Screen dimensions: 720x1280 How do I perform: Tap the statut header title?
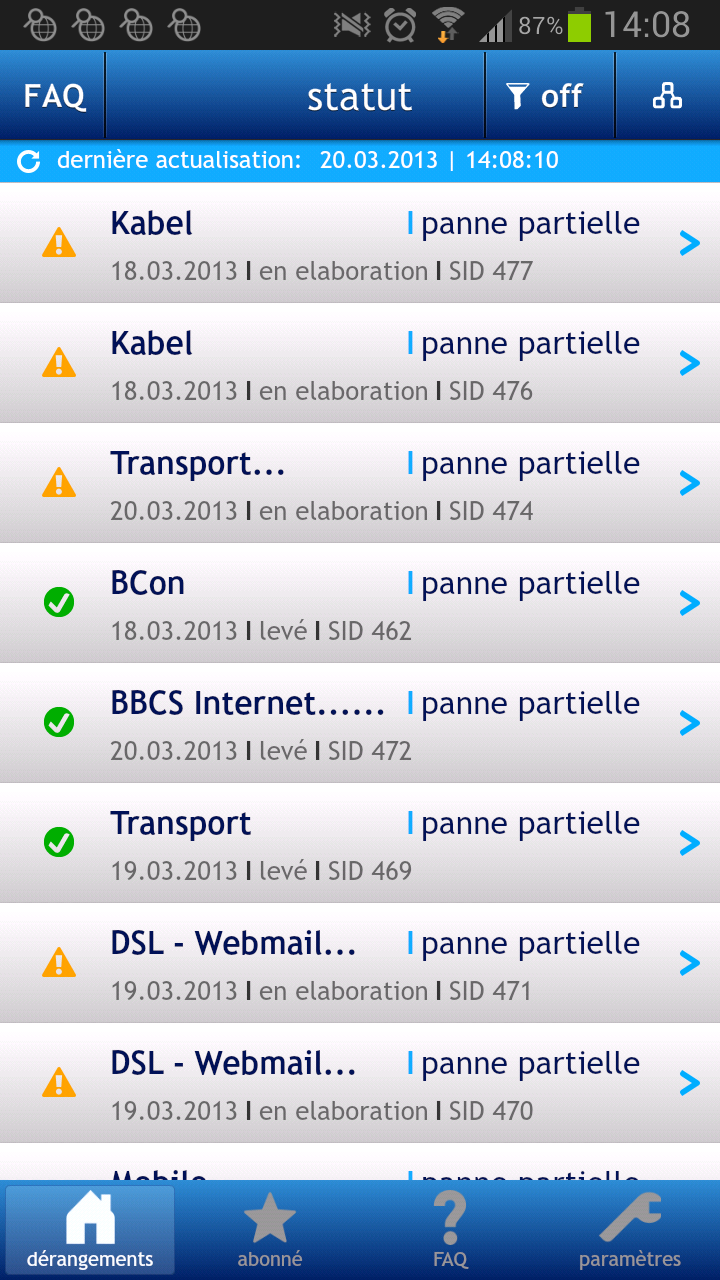[x=359, y=97]
